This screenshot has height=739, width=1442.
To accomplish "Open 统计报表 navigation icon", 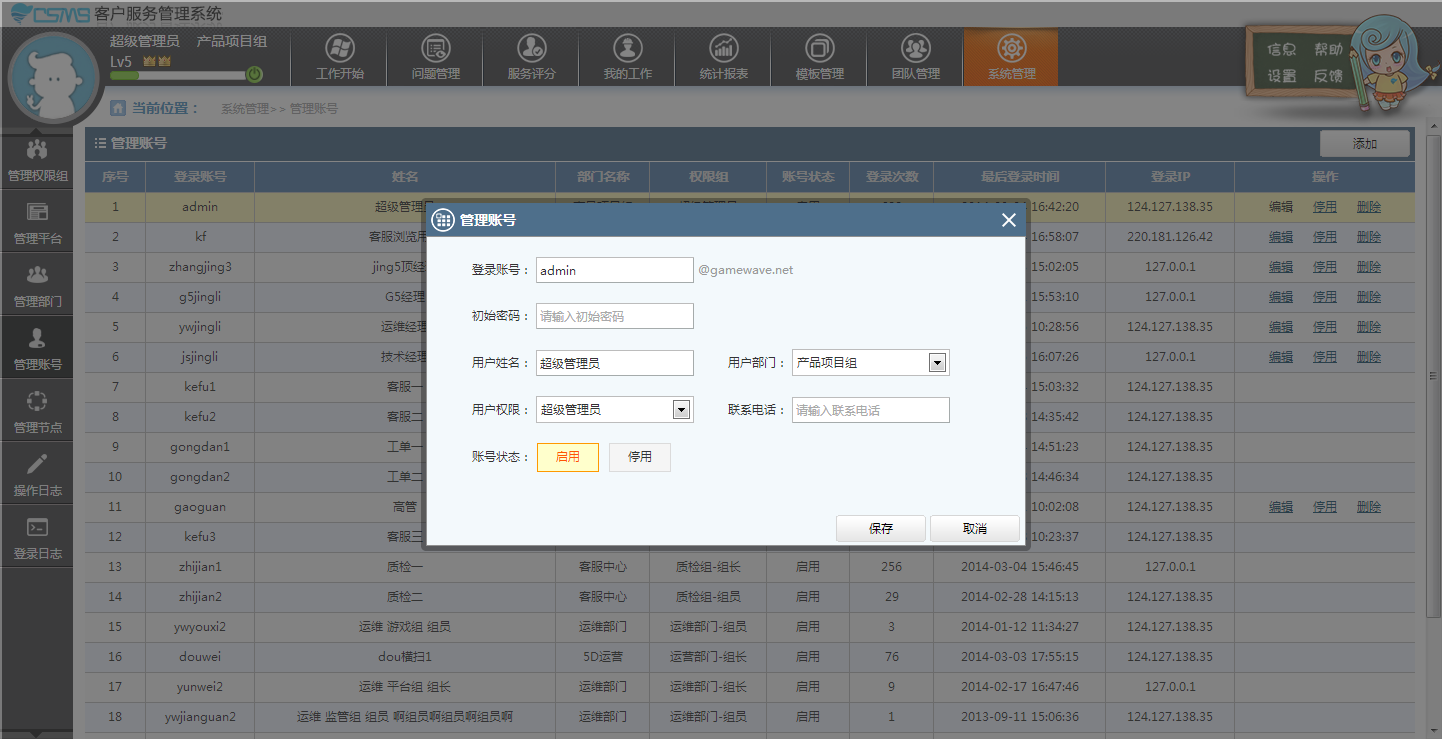I will click(x=723, y=58).
